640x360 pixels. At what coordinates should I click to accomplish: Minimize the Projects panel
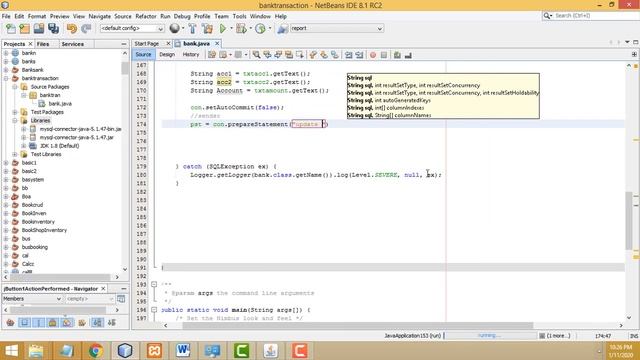(124, 44)
